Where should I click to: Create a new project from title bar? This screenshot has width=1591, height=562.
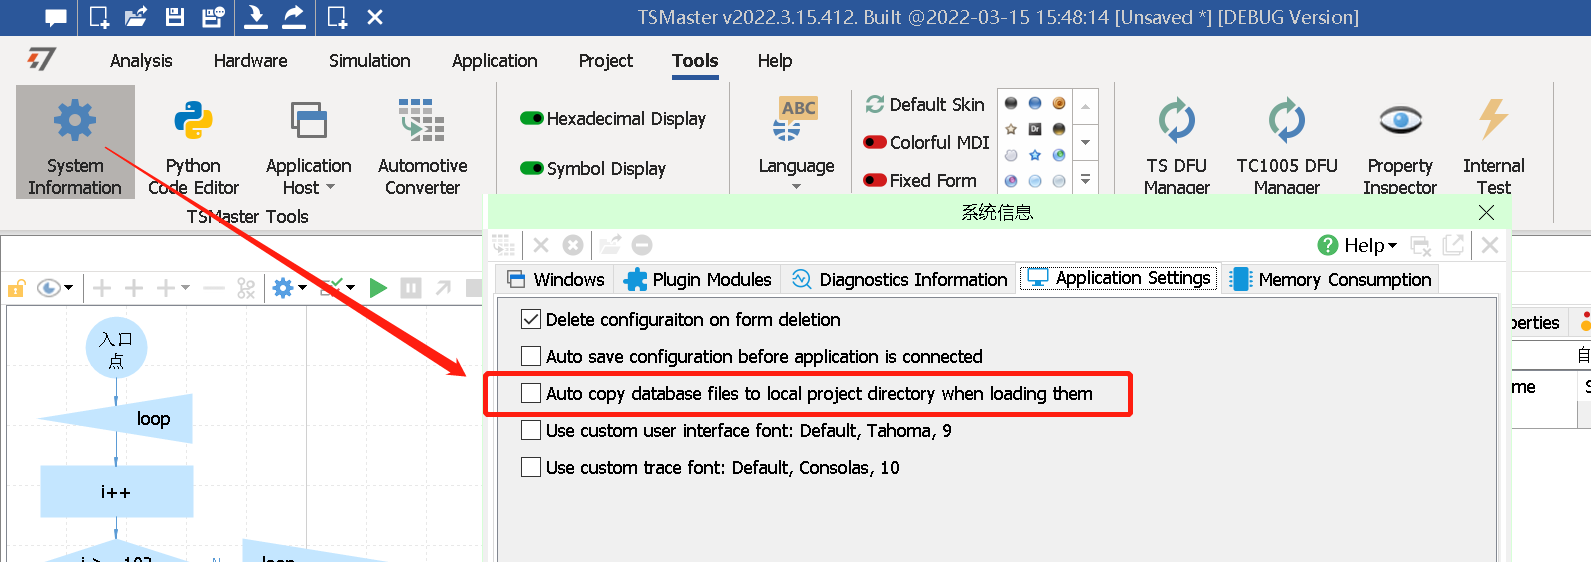pyautogui.click(x=99, y=17)
